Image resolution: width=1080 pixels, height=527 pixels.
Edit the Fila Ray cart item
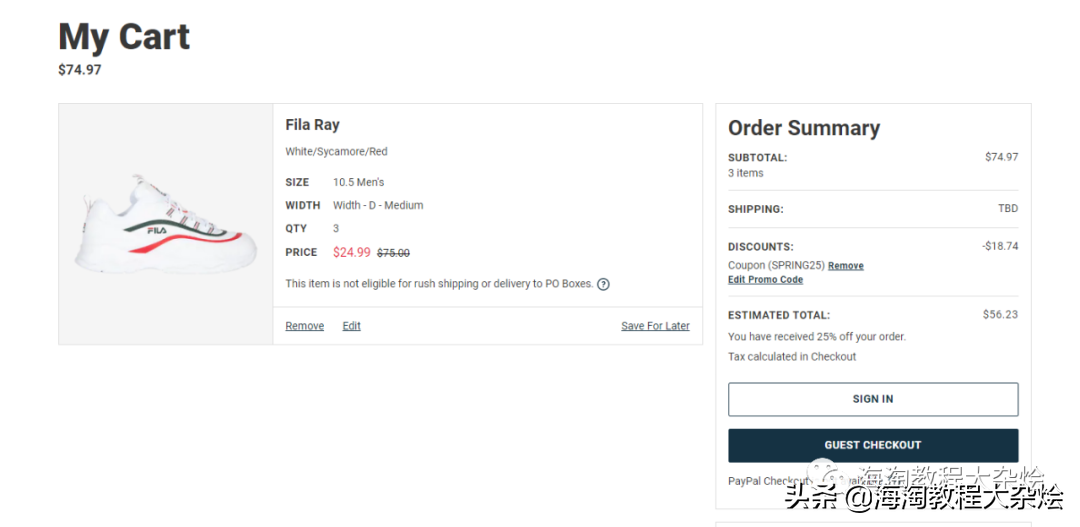(351, 326)
